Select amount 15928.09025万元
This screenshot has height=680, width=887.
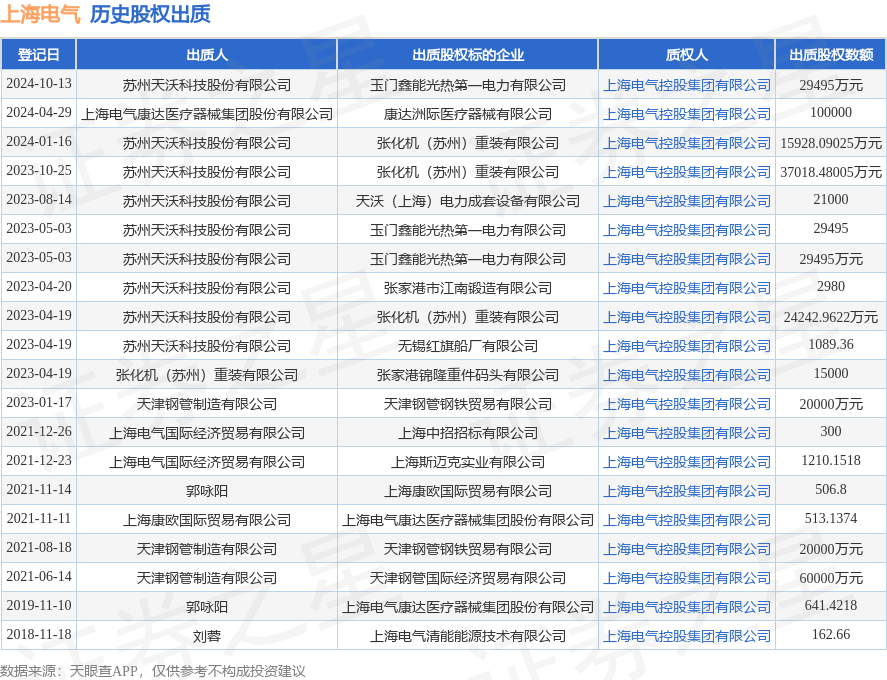point(830,143)
